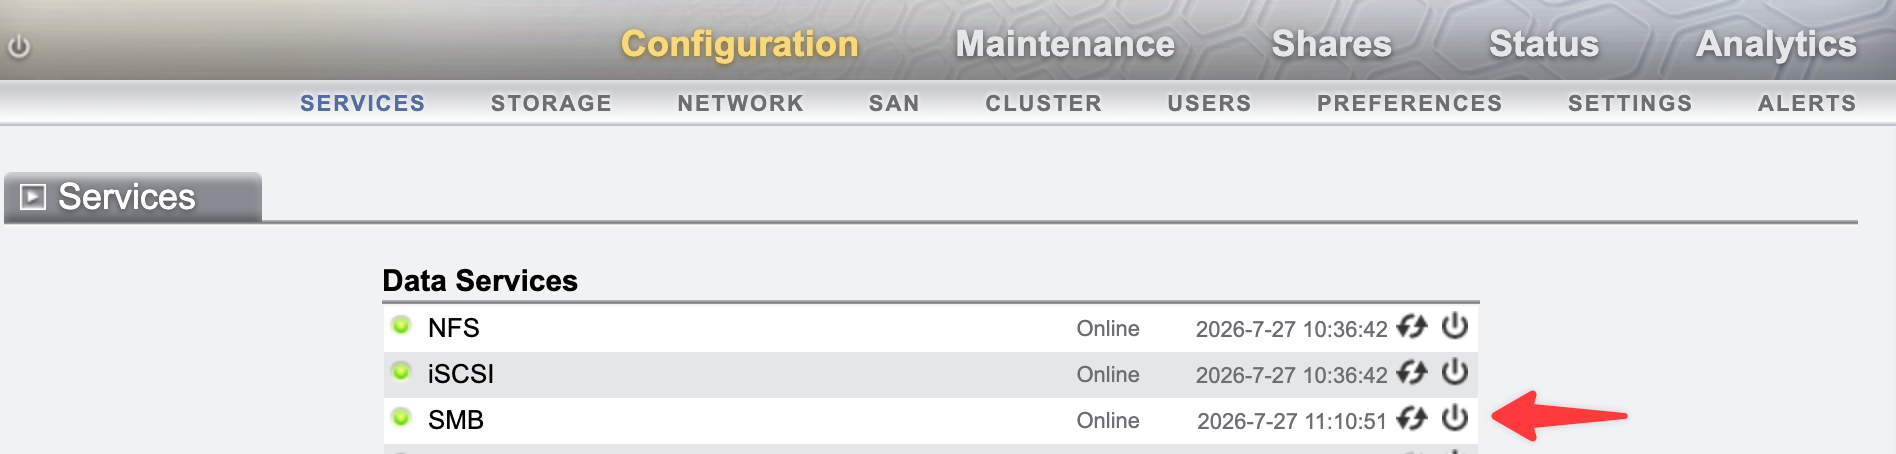Click SMB green status indicator
The width and height of the screenshot is (1896, 454).
coord(401,417)
